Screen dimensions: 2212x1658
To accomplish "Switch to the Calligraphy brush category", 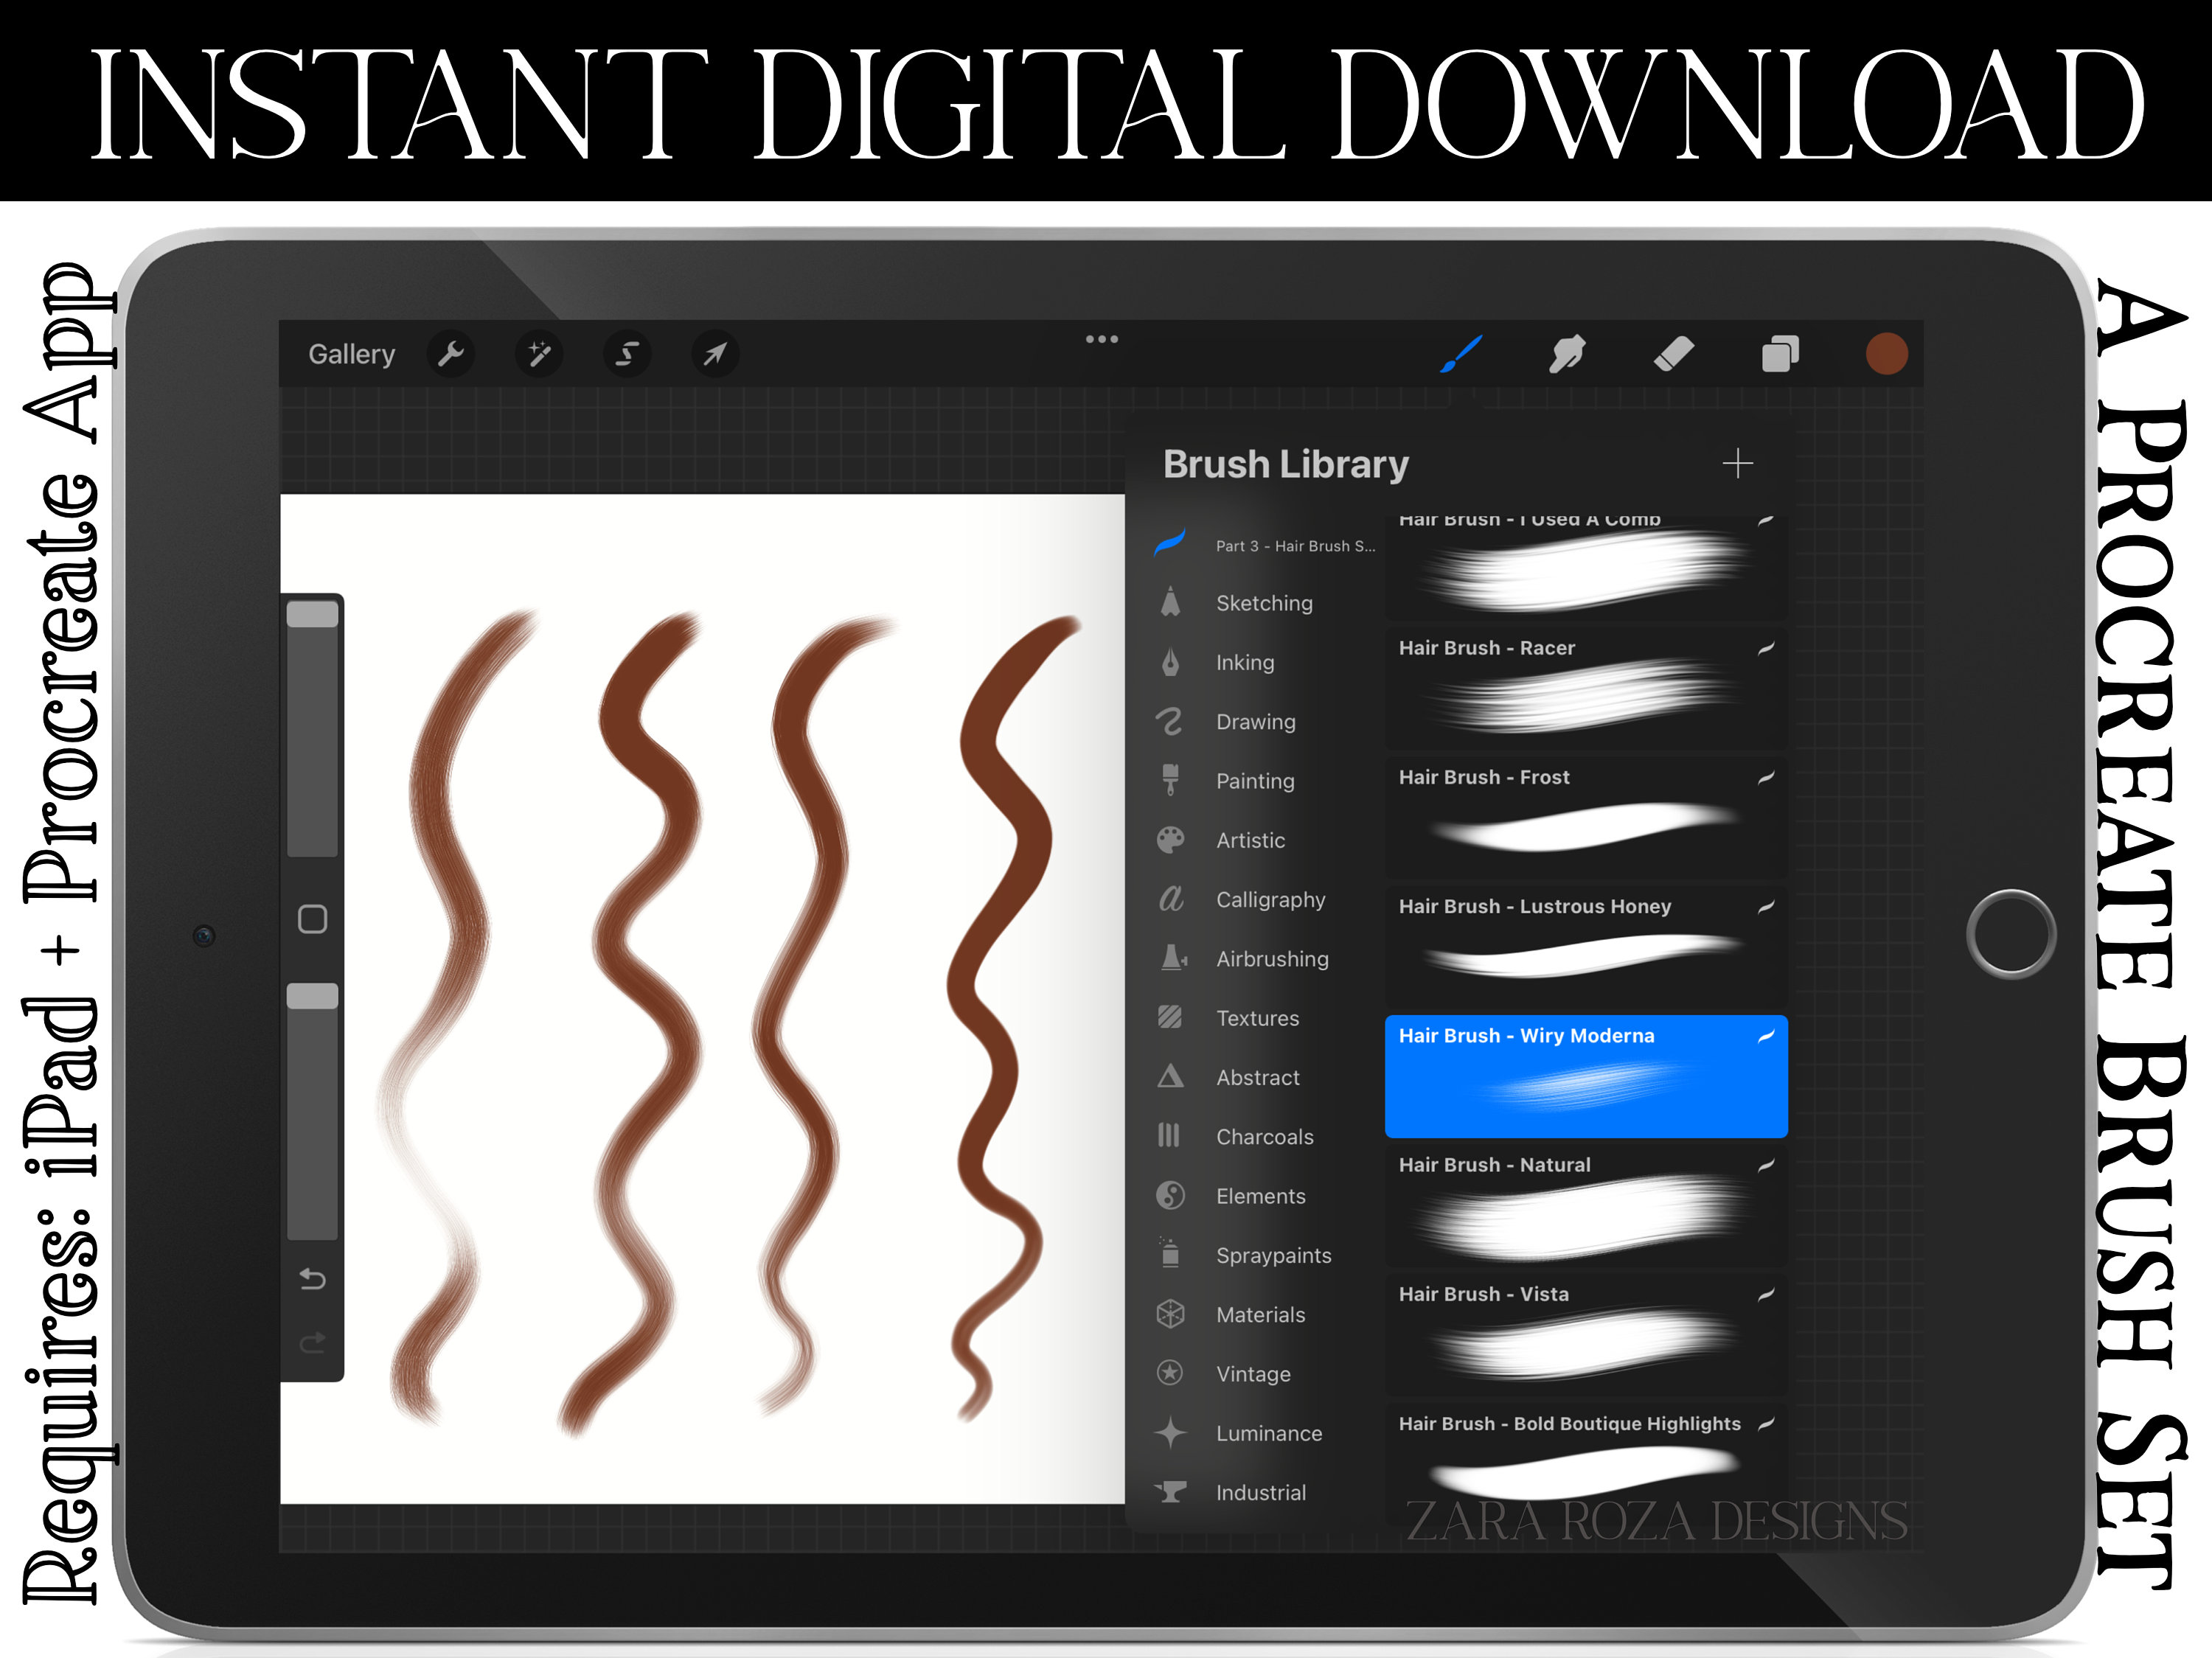I will [1270, 899].
